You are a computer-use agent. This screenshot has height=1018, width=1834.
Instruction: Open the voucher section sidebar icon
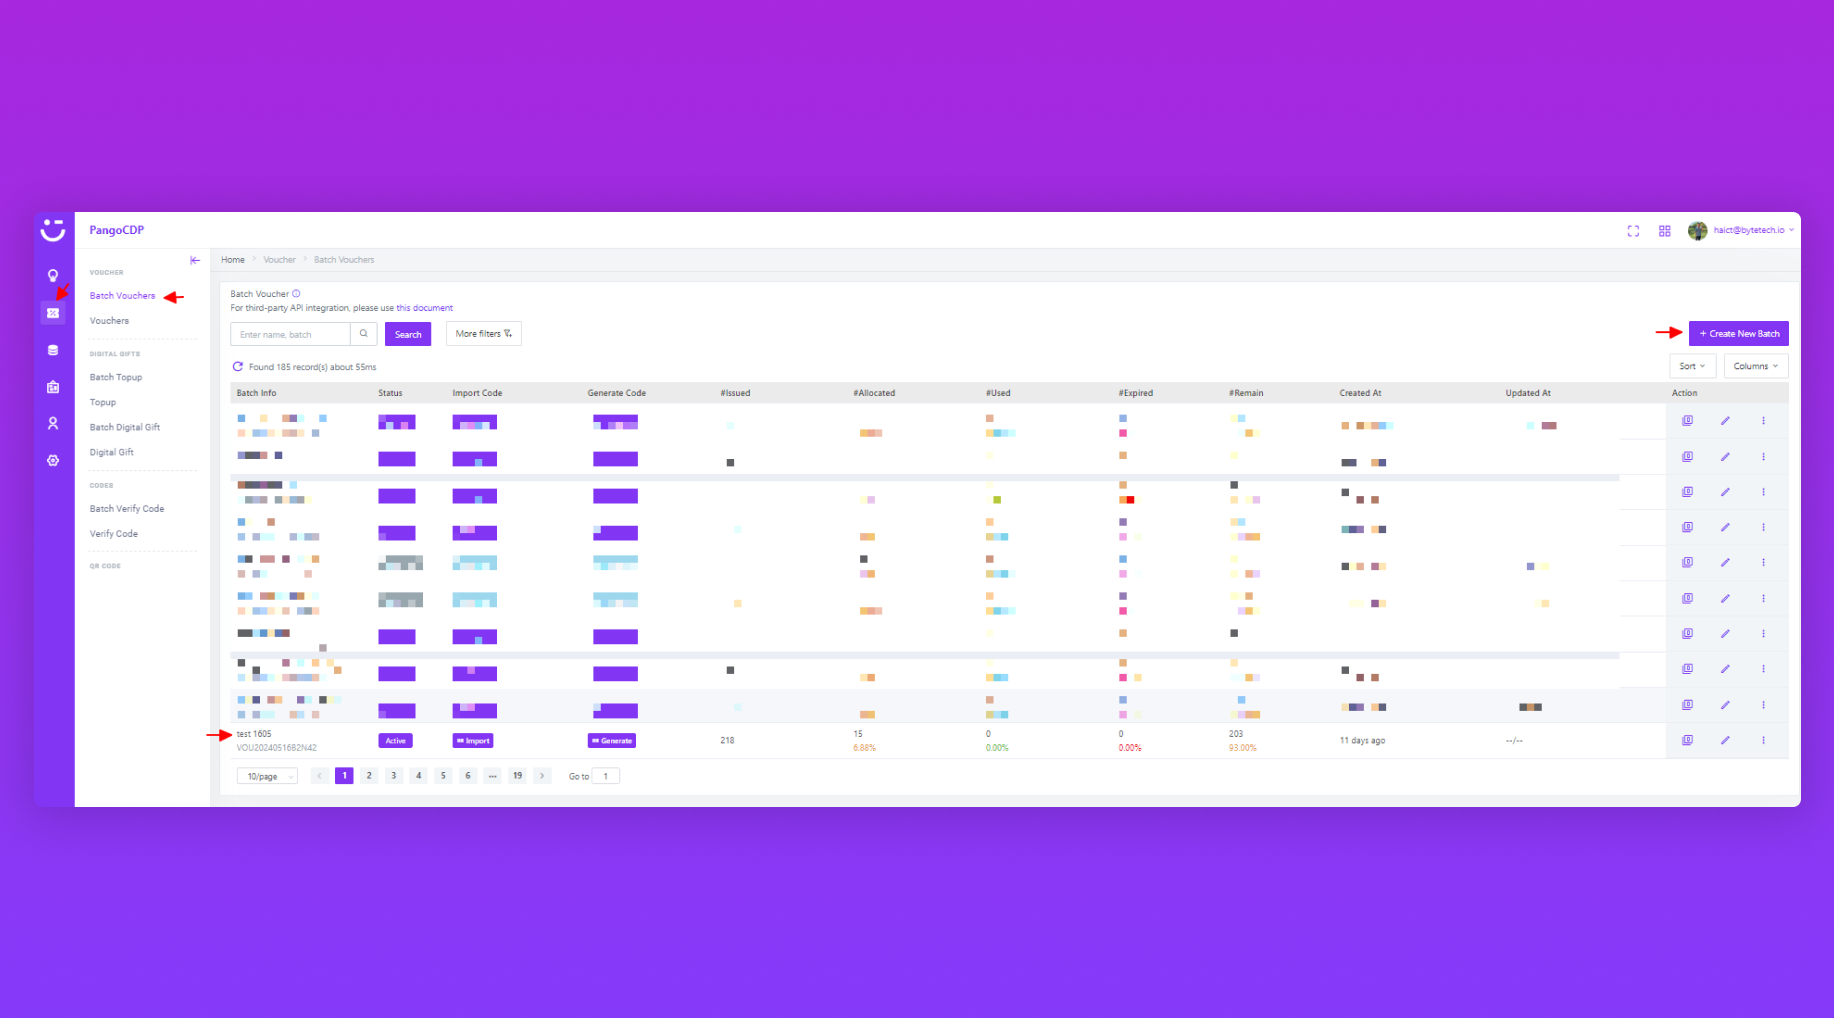pos(53,313)
